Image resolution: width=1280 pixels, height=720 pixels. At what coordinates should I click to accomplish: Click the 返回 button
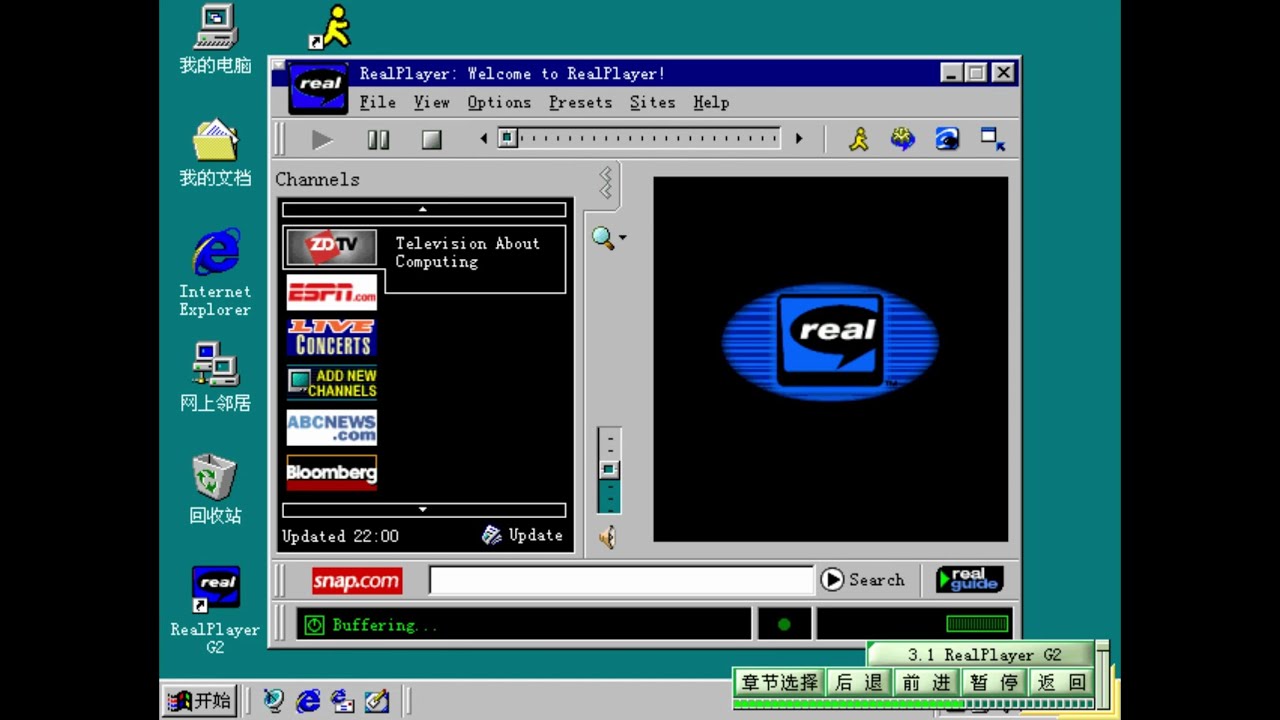coord(1062,682)
